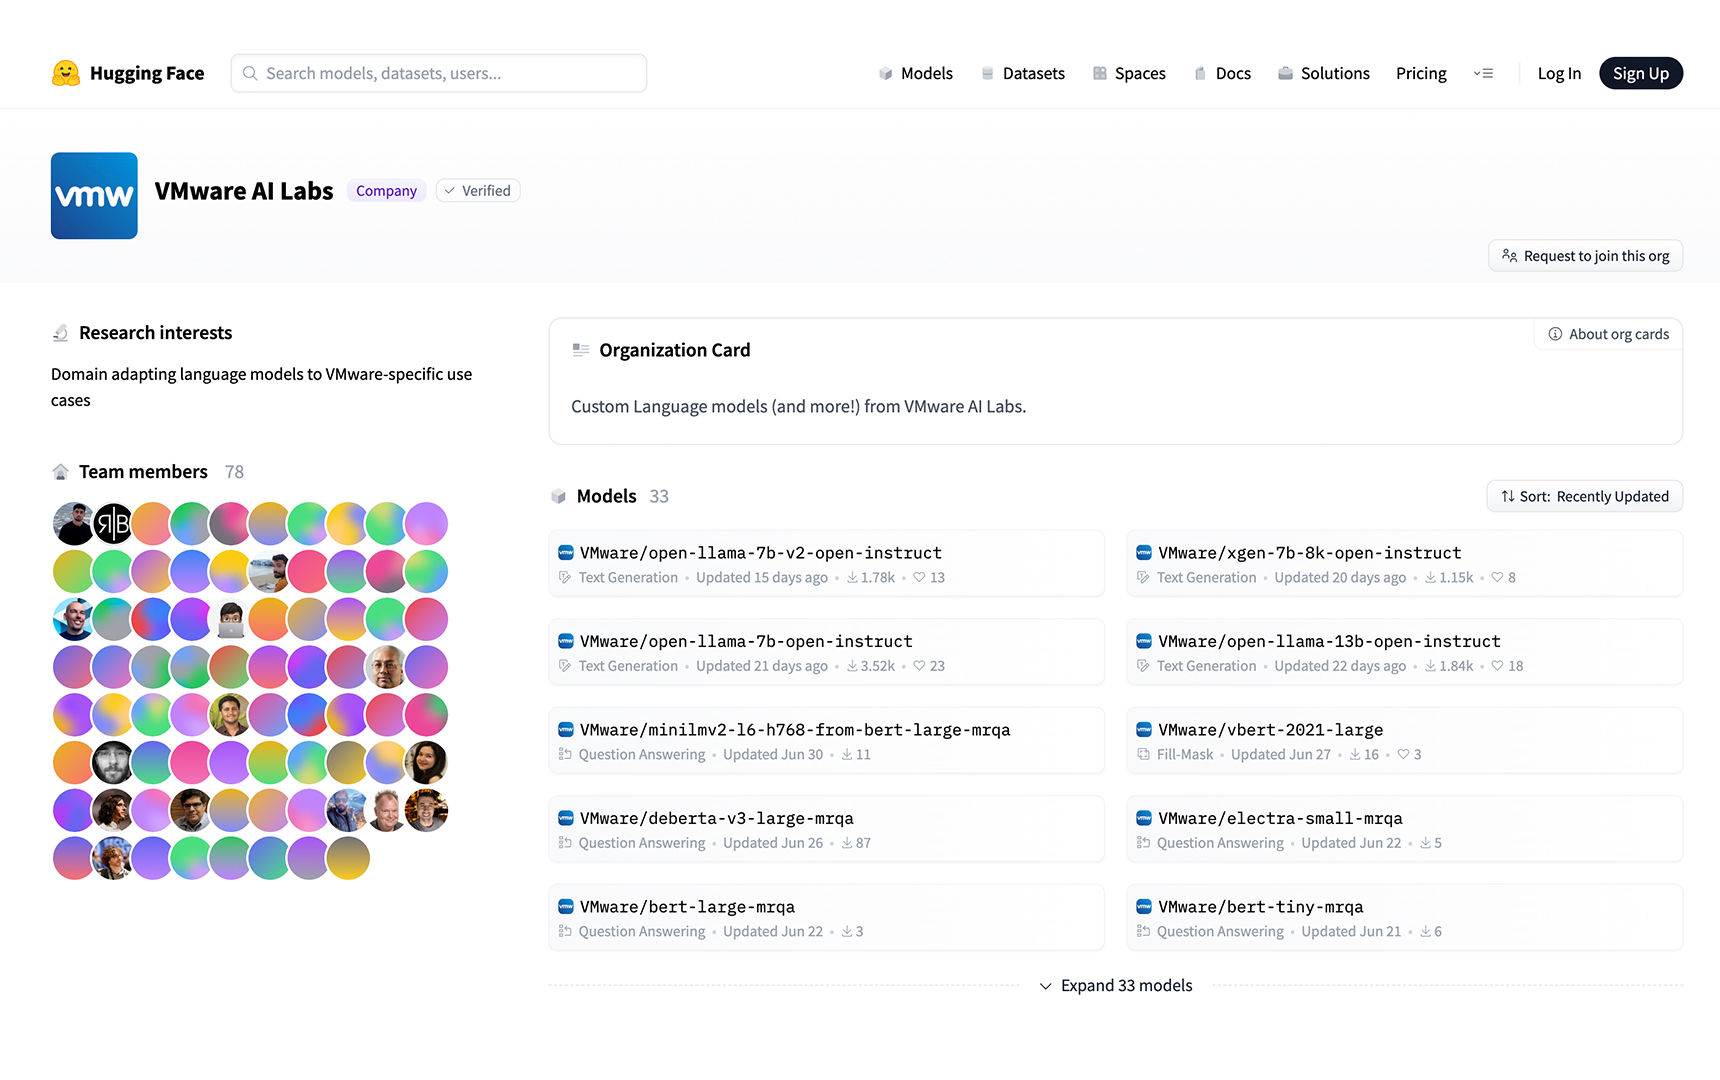Click the Text Generation icon on open-llama-7b-open-instruct
1720x1080 pixels.
(x=565, y=666)
